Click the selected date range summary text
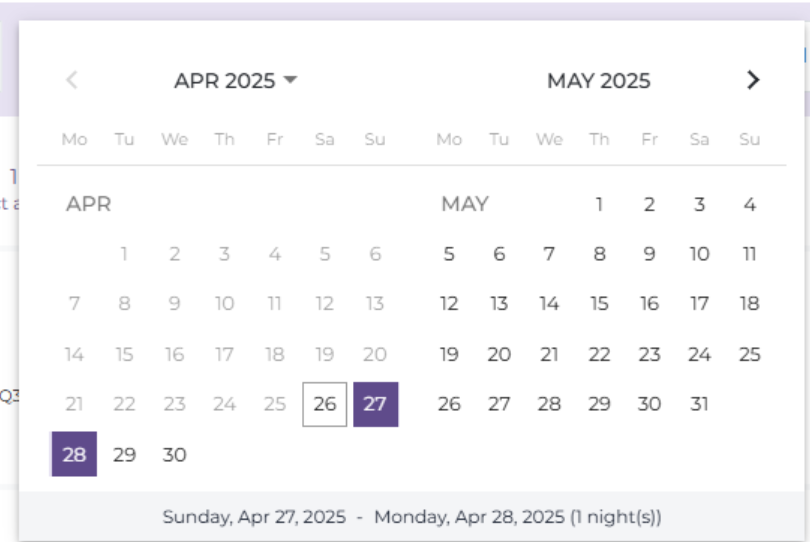 (x=412, y=518)
